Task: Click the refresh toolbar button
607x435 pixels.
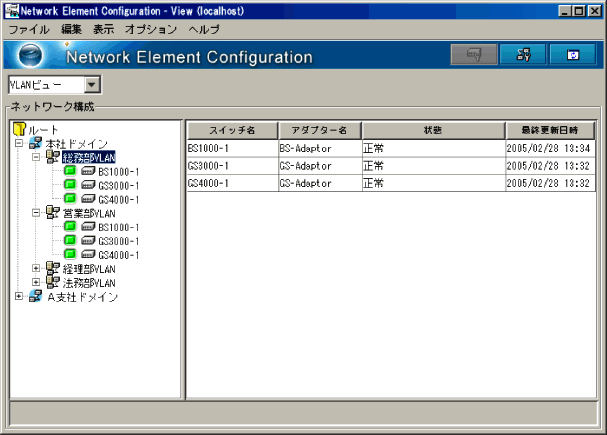Action: (x=573, y=55)
